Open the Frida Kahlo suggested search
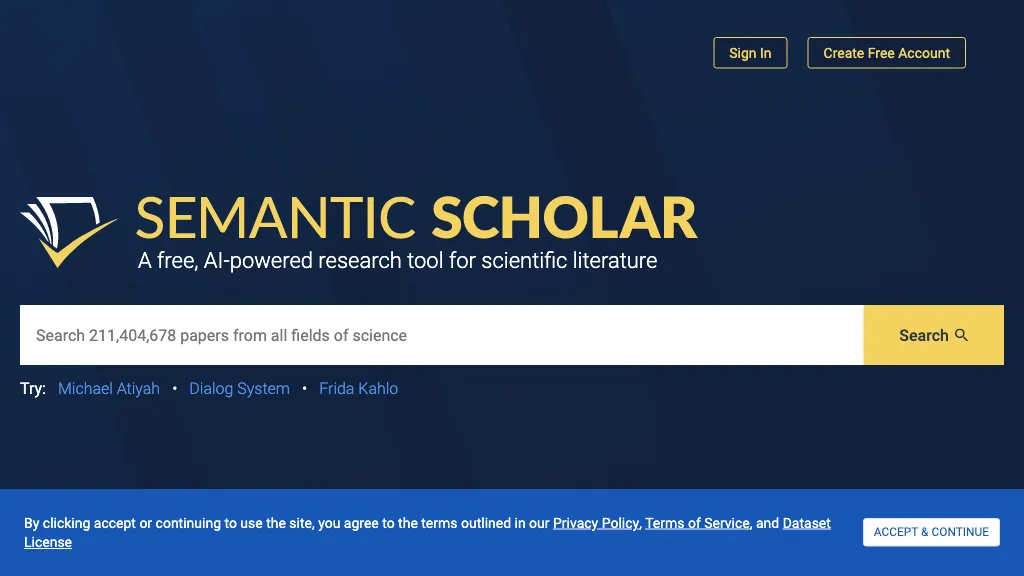 358,389
